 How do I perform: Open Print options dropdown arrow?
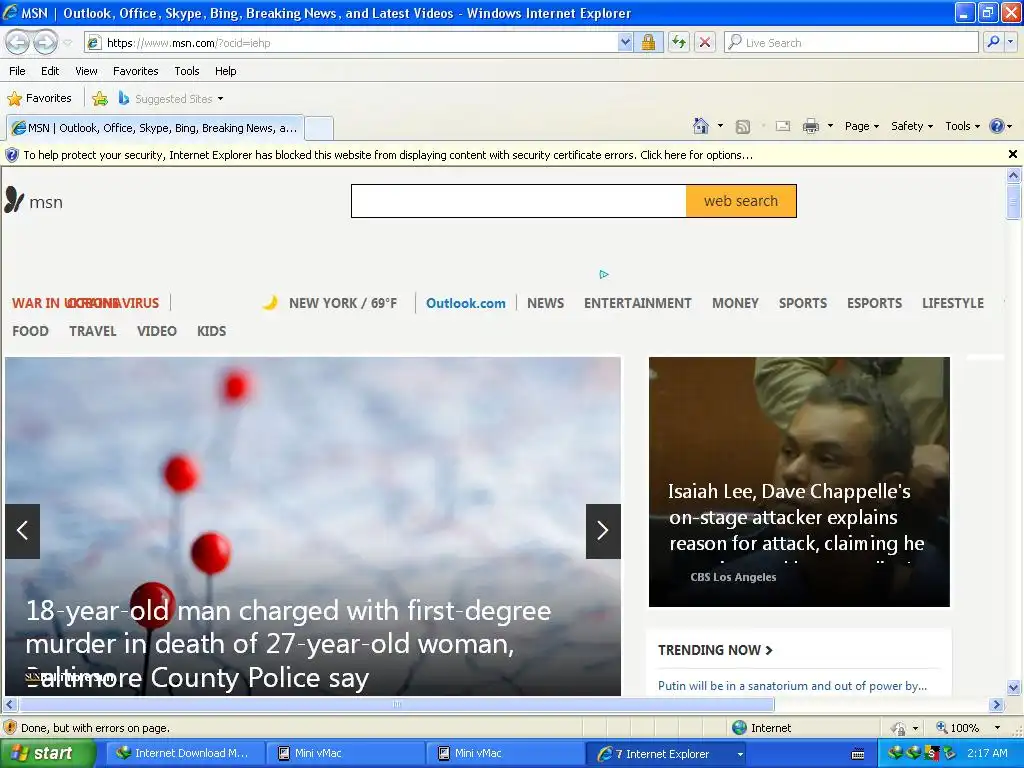[830, 126]
